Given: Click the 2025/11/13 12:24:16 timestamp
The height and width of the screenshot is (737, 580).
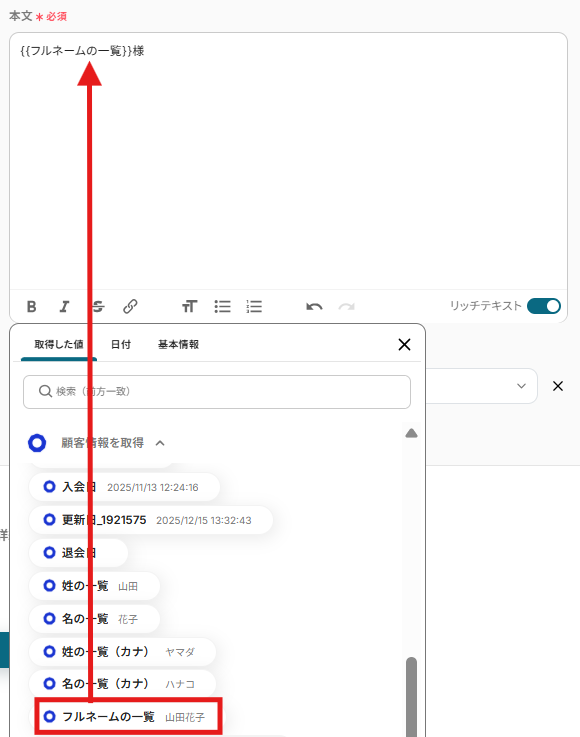Looking at the screenshot, I should tap(153, 487).
